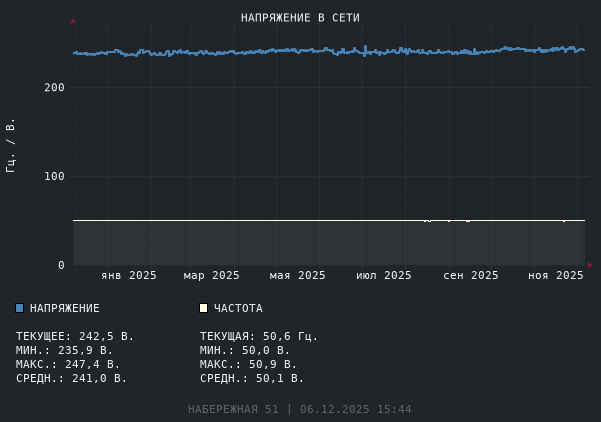Viewport: 601px width, 422px height.
Task: Click the Гц. / В. axis title
Action: 11,145
